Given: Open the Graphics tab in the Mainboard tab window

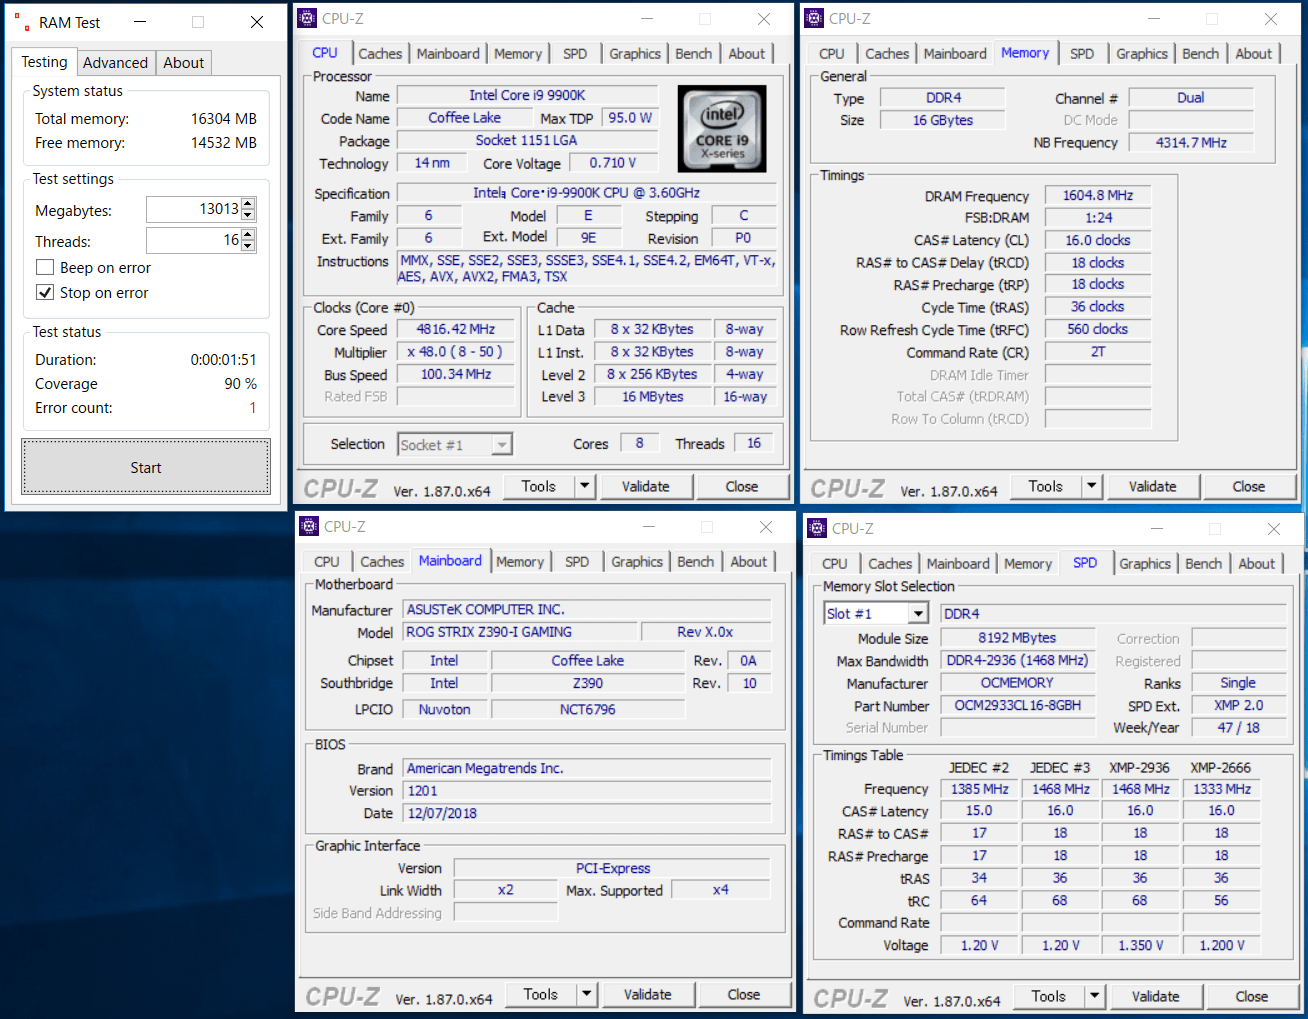Looking at the screenshot, I should click(x=637, y=562).
